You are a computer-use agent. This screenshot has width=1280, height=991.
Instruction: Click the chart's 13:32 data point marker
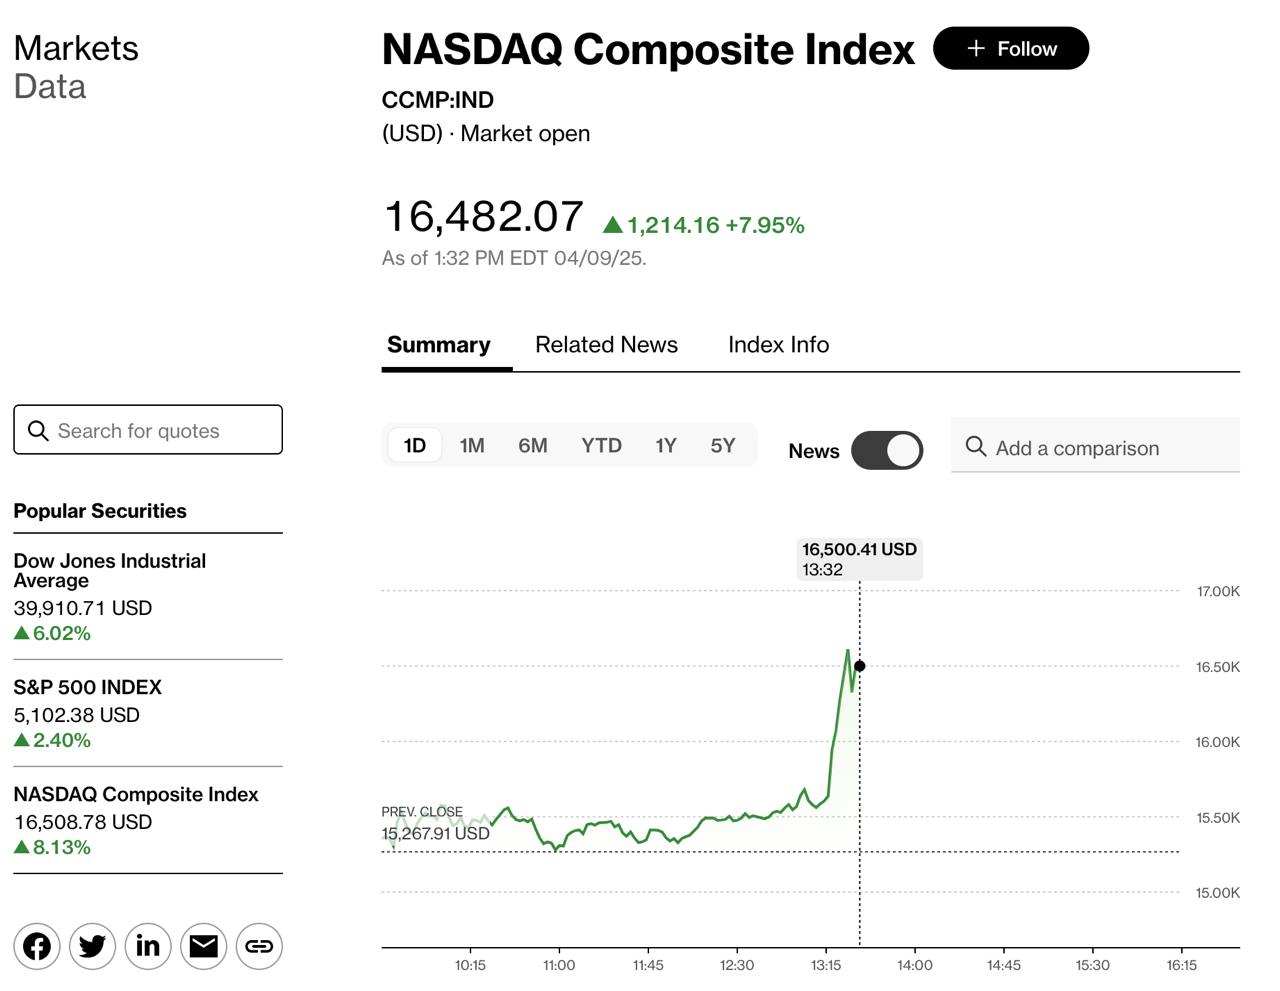[860, 666]
